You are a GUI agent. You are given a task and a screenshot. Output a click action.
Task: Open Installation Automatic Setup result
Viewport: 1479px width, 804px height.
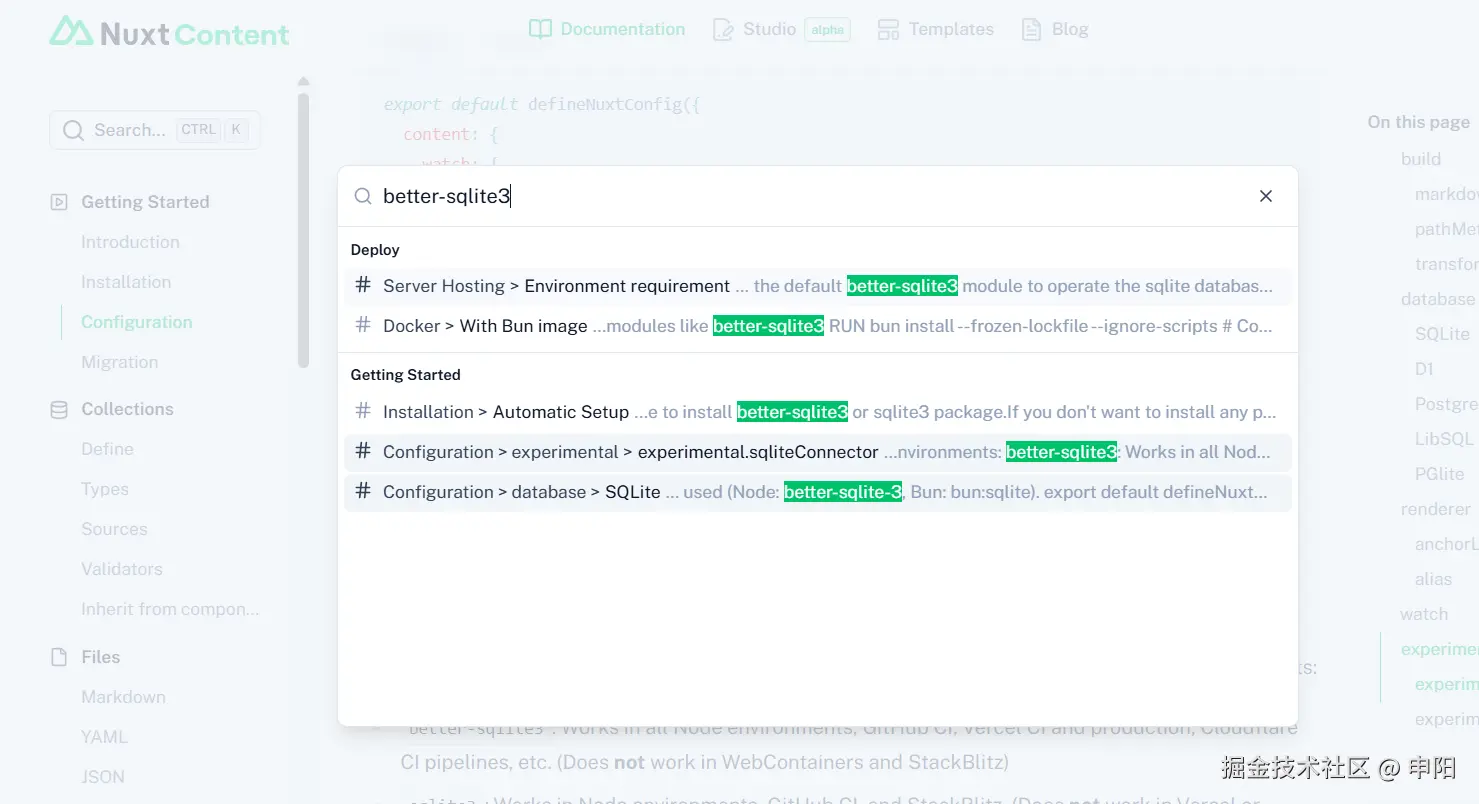(818, 412)
